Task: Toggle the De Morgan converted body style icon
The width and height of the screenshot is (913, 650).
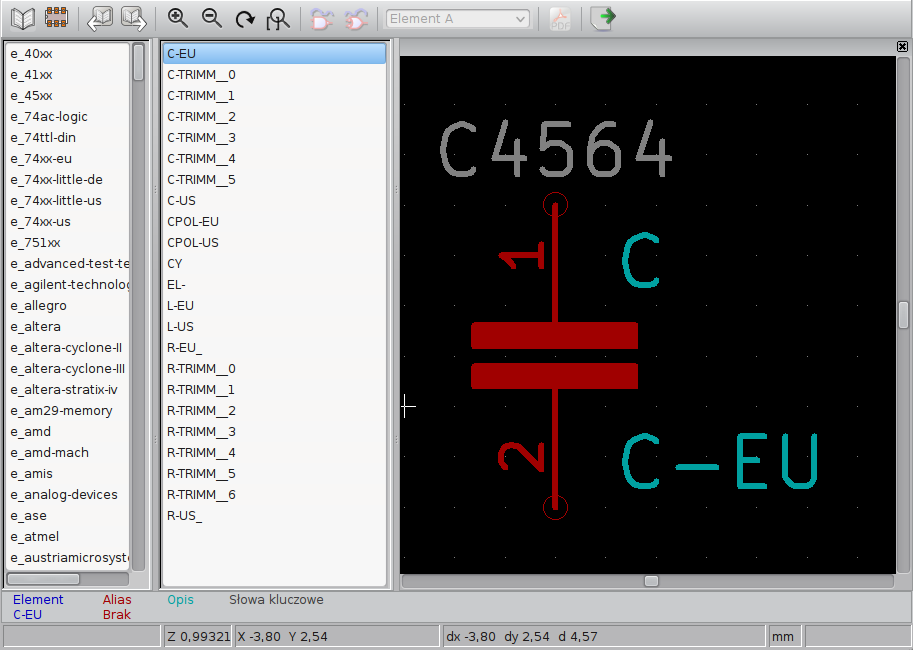Action: point(356,18)
